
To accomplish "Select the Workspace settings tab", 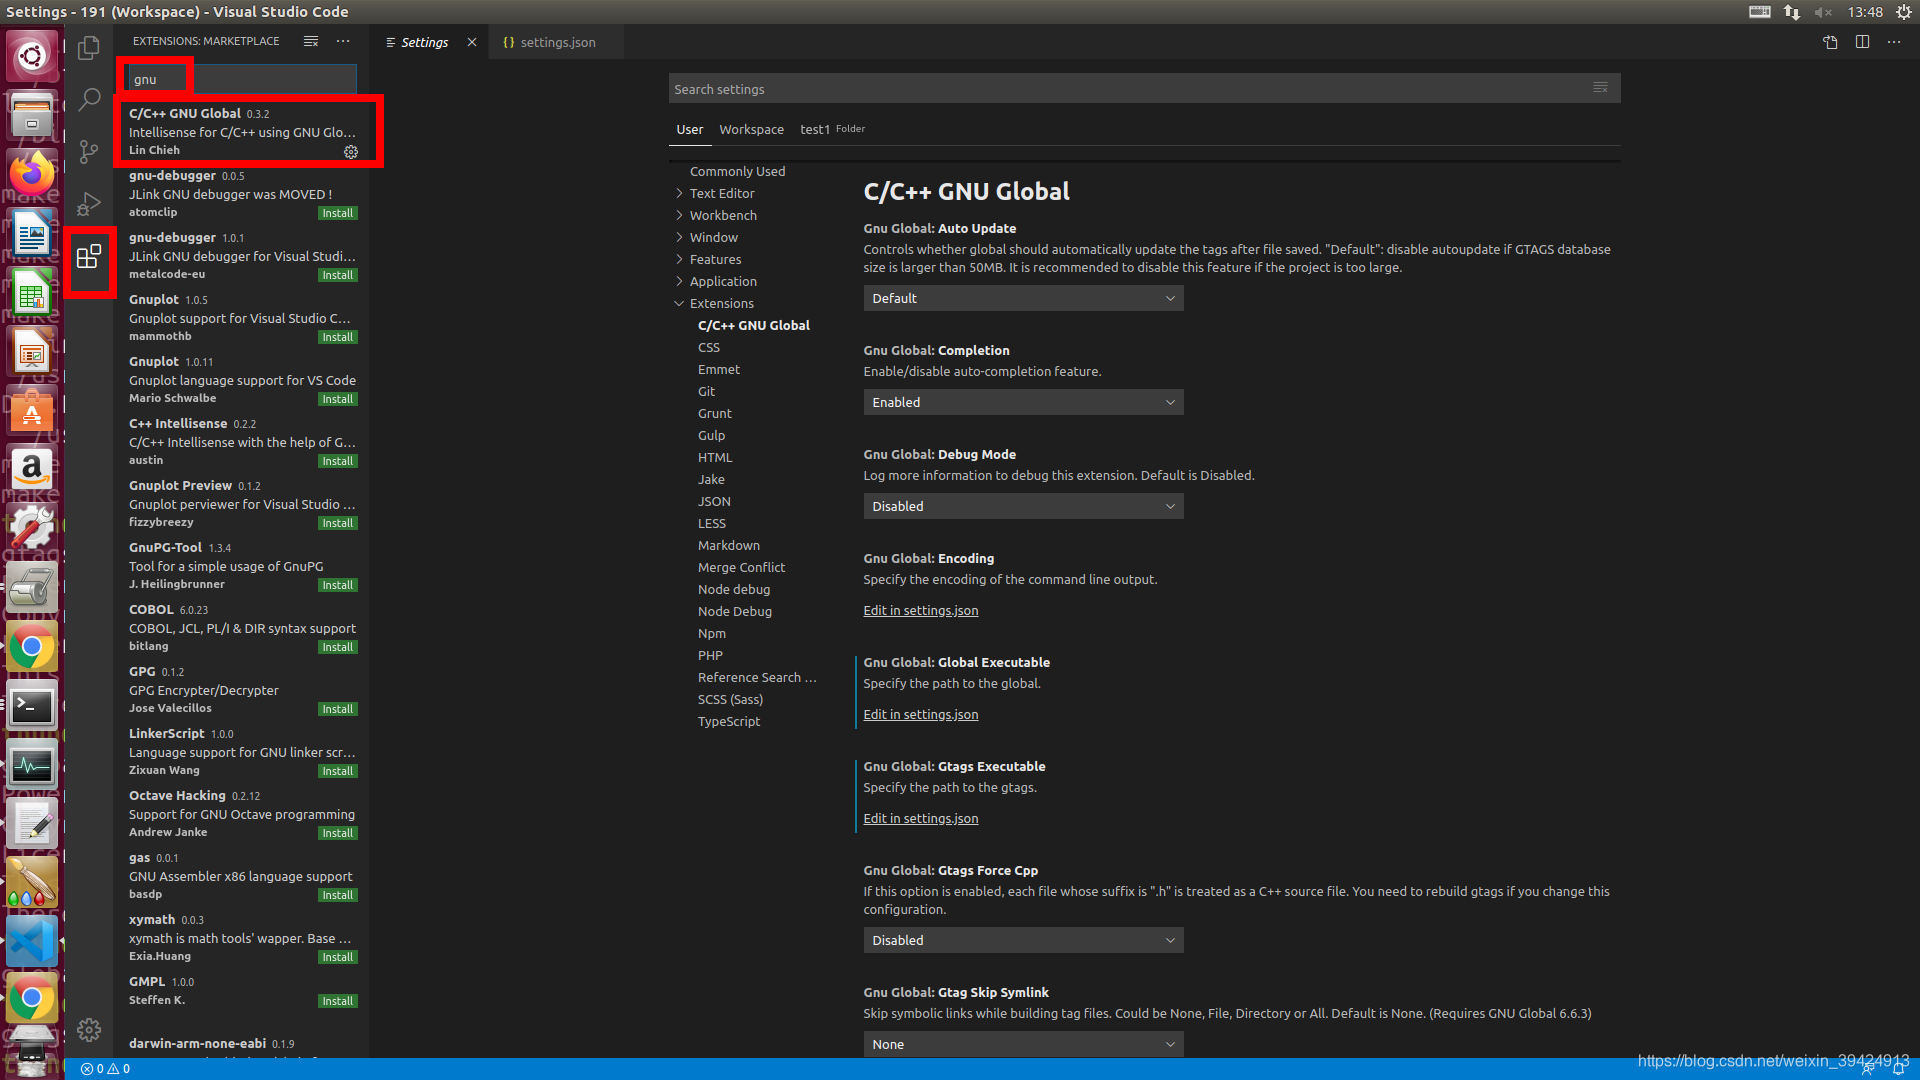I will (x=750, y=129).
